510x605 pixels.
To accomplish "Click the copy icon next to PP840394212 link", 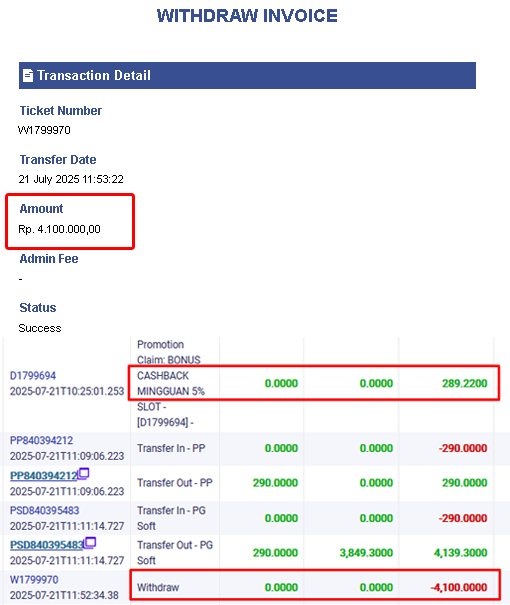I will pyautogui.click(x=84, y=473).
